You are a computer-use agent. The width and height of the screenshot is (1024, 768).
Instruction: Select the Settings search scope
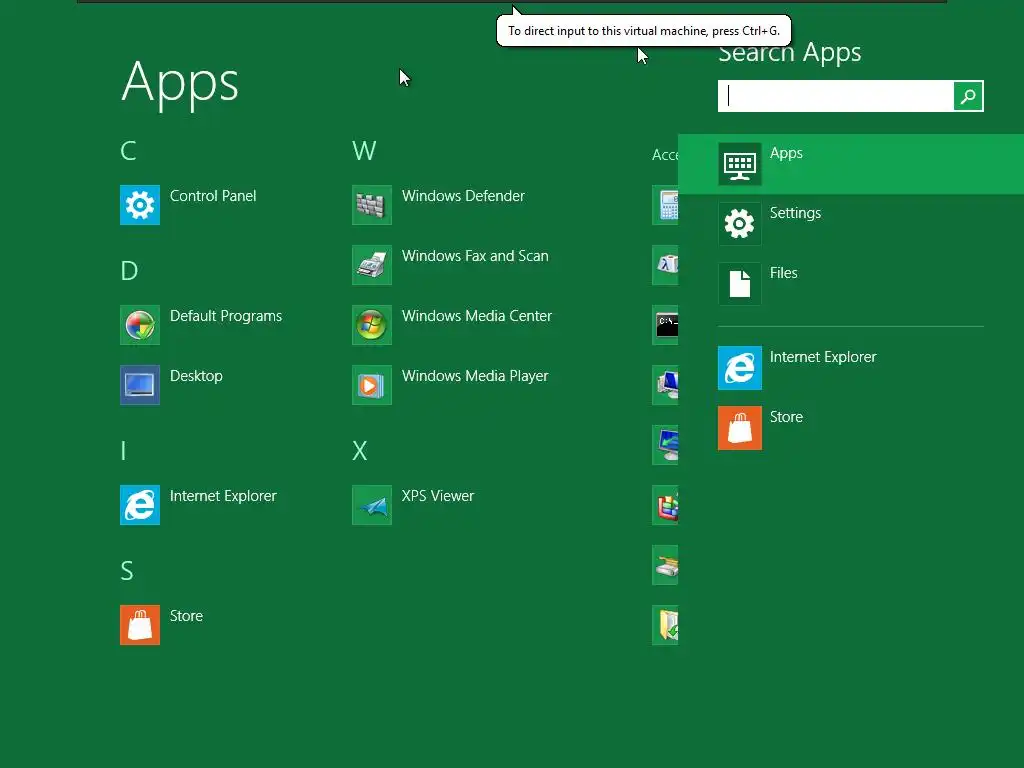(851, 224)
